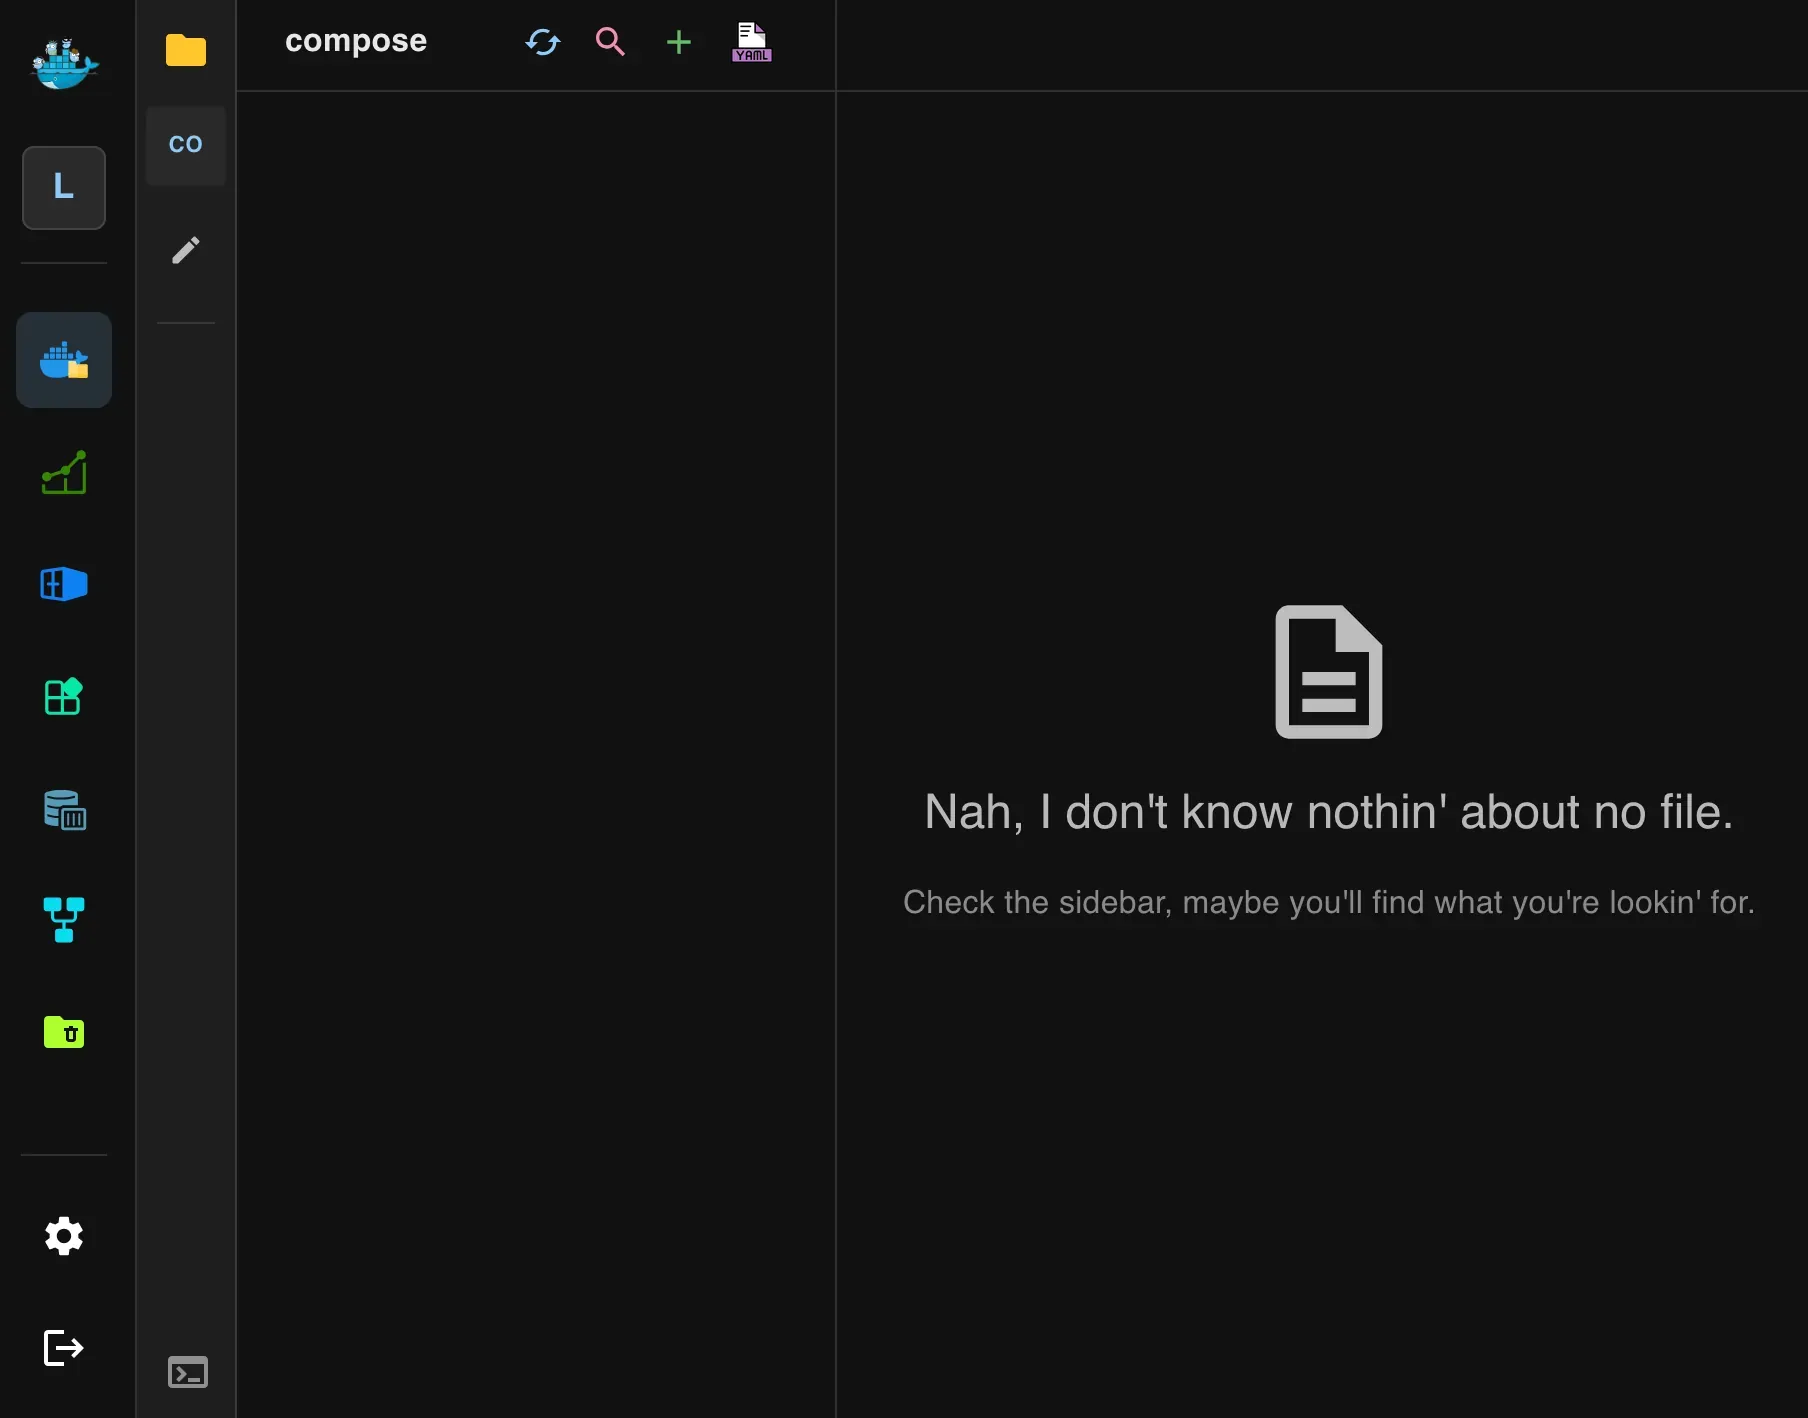
Task: Add new item with green plus icon
Action: [679, 42]
